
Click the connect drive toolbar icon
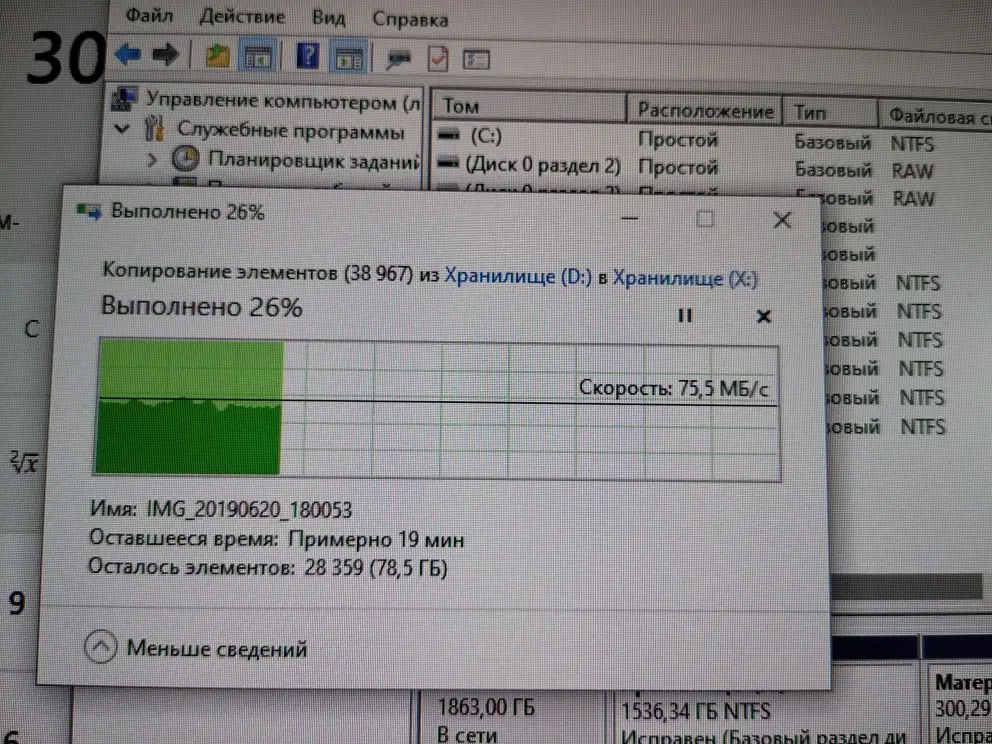399,60
